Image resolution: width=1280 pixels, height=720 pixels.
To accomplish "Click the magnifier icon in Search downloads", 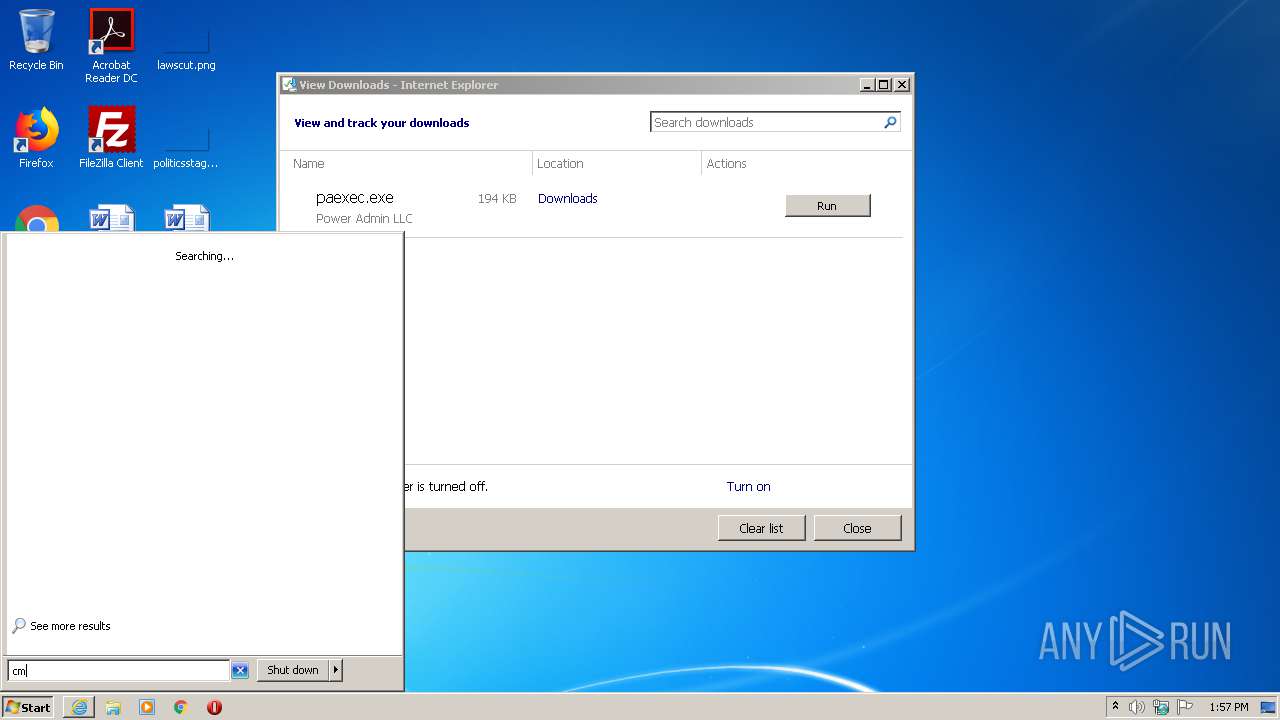I will (x=890, y=122).
